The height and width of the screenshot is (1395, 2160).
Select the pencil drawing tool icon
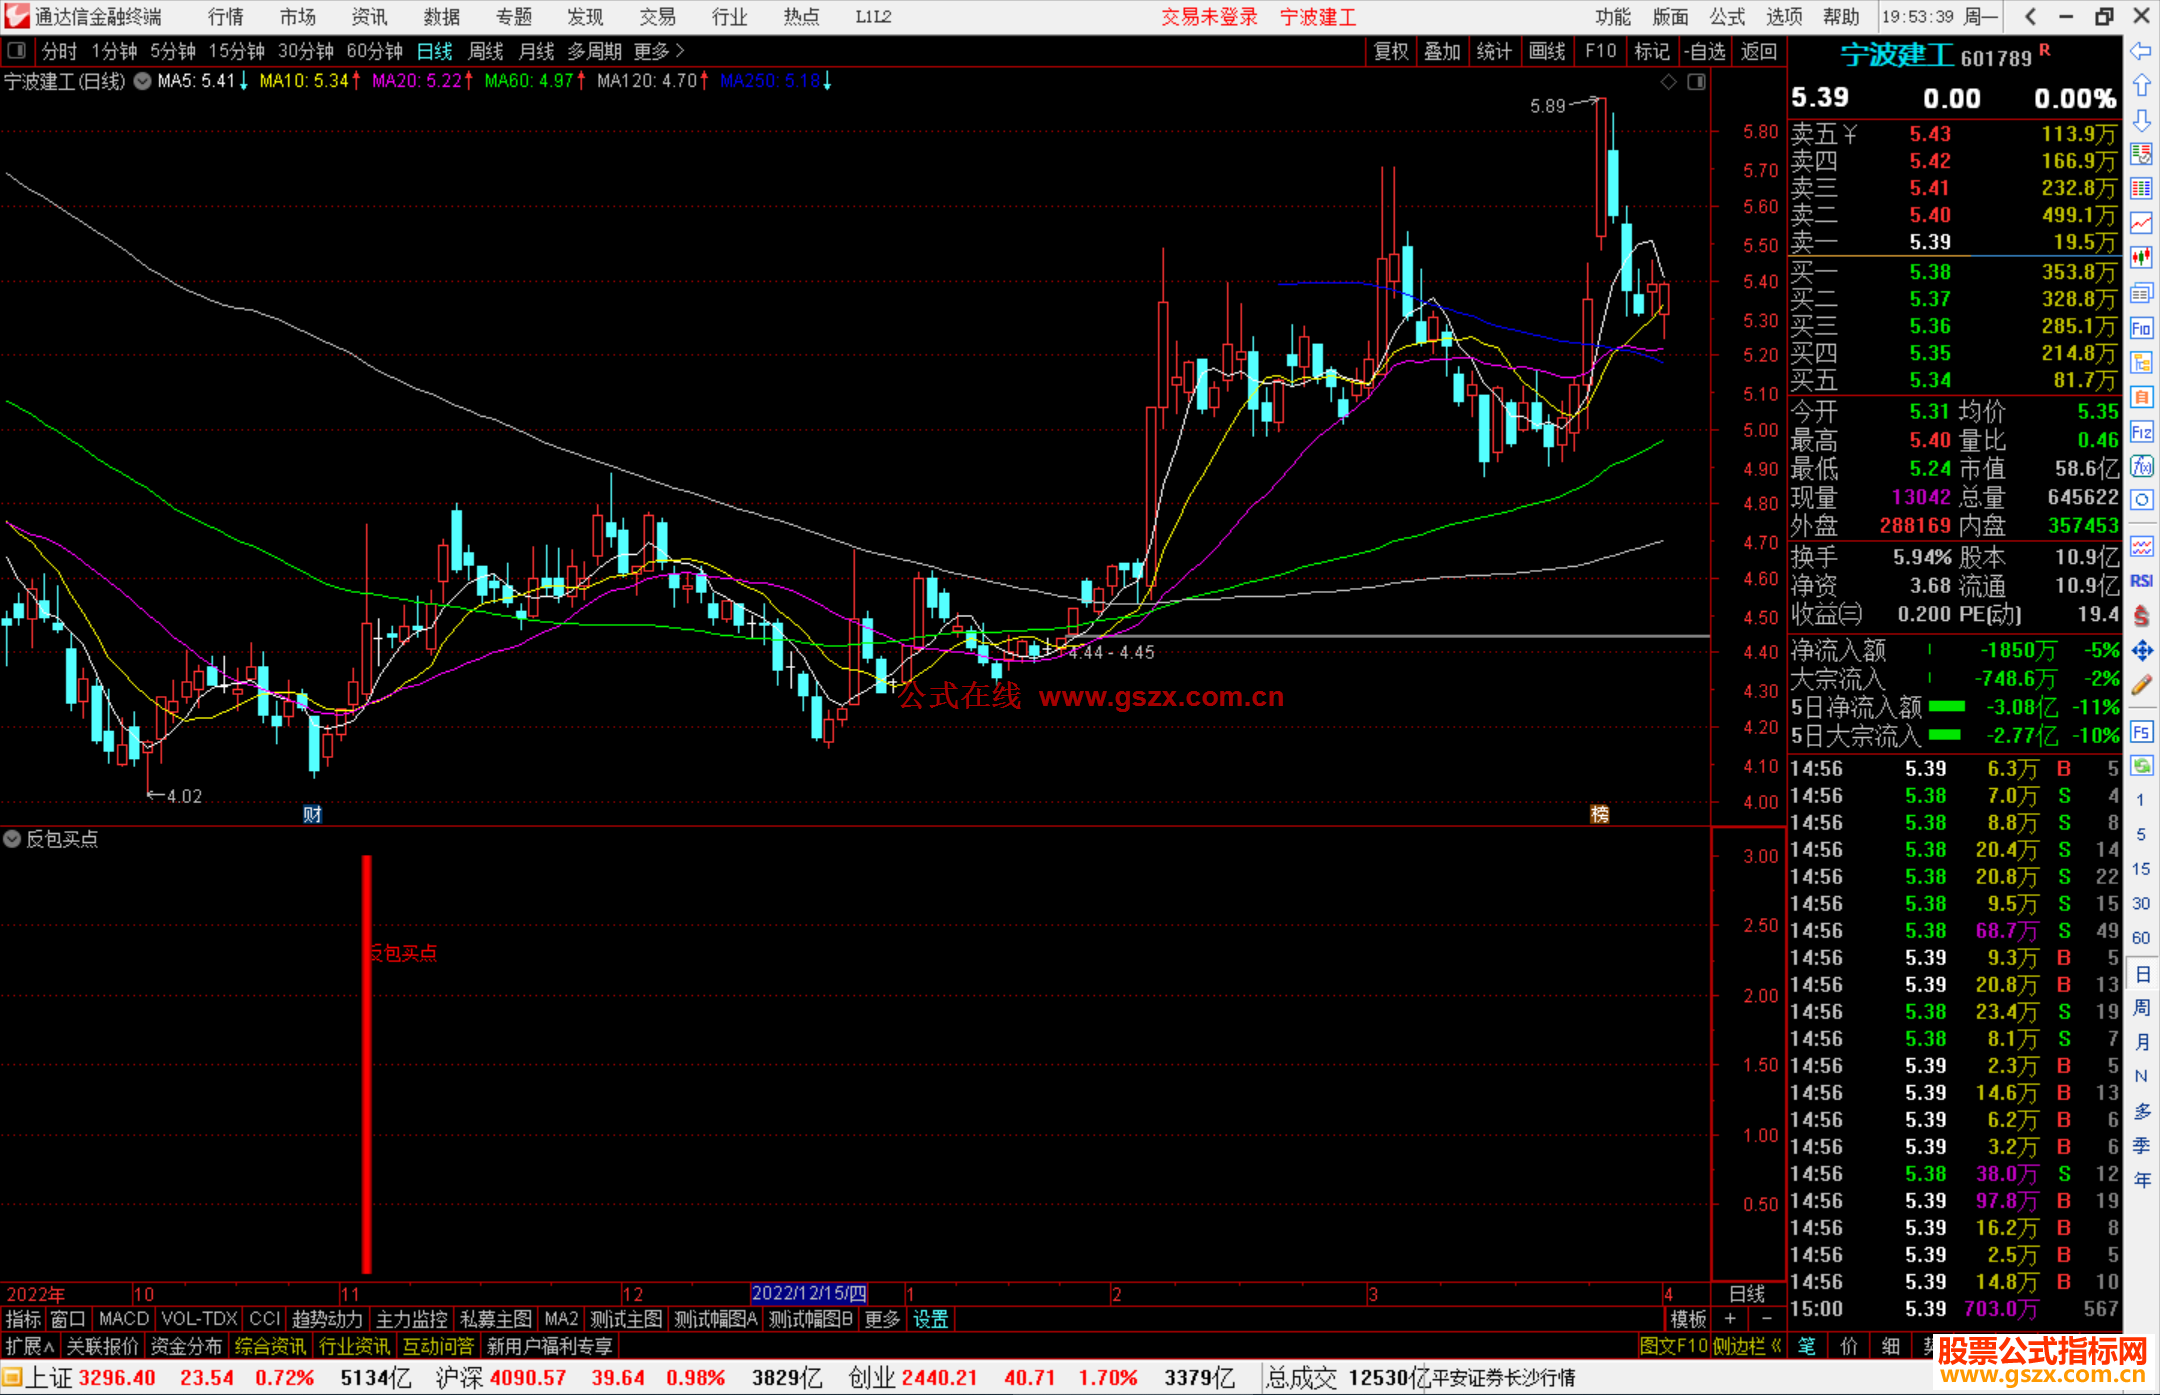click(x=2141, y=686)
